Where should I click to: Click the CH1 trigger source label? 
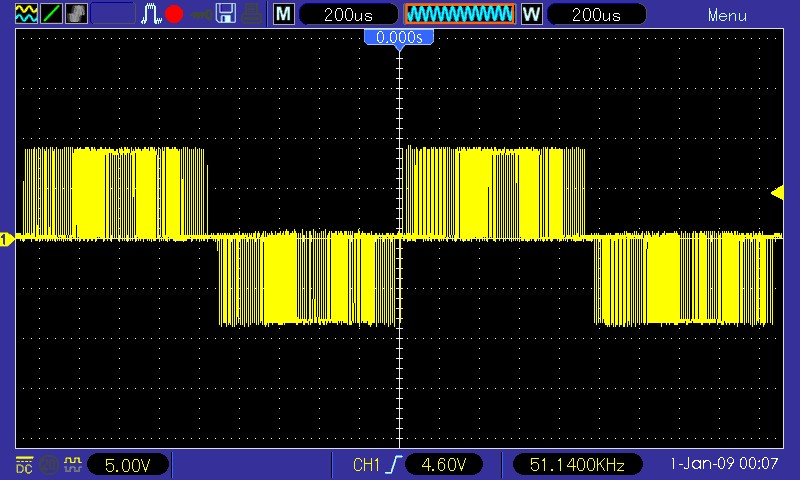[366, 465]
